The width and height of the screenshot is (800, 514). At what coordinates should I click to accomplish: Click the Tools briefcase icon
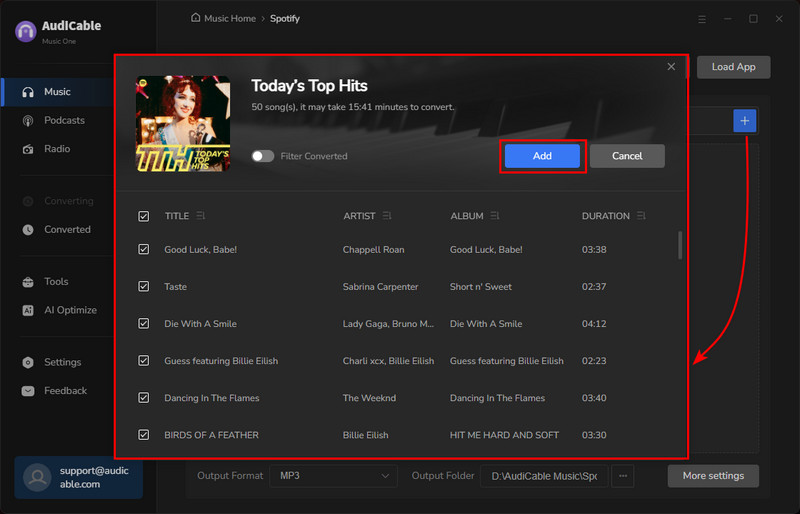click(28, 282)
